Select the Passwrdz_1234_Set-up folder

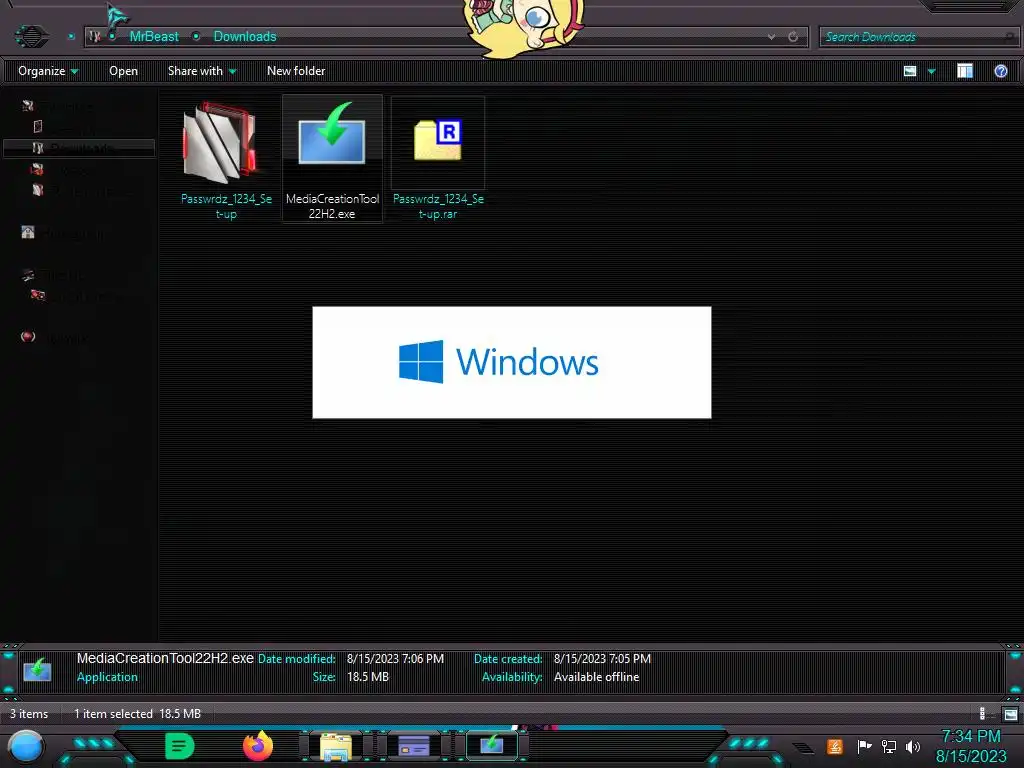[226, 159]
